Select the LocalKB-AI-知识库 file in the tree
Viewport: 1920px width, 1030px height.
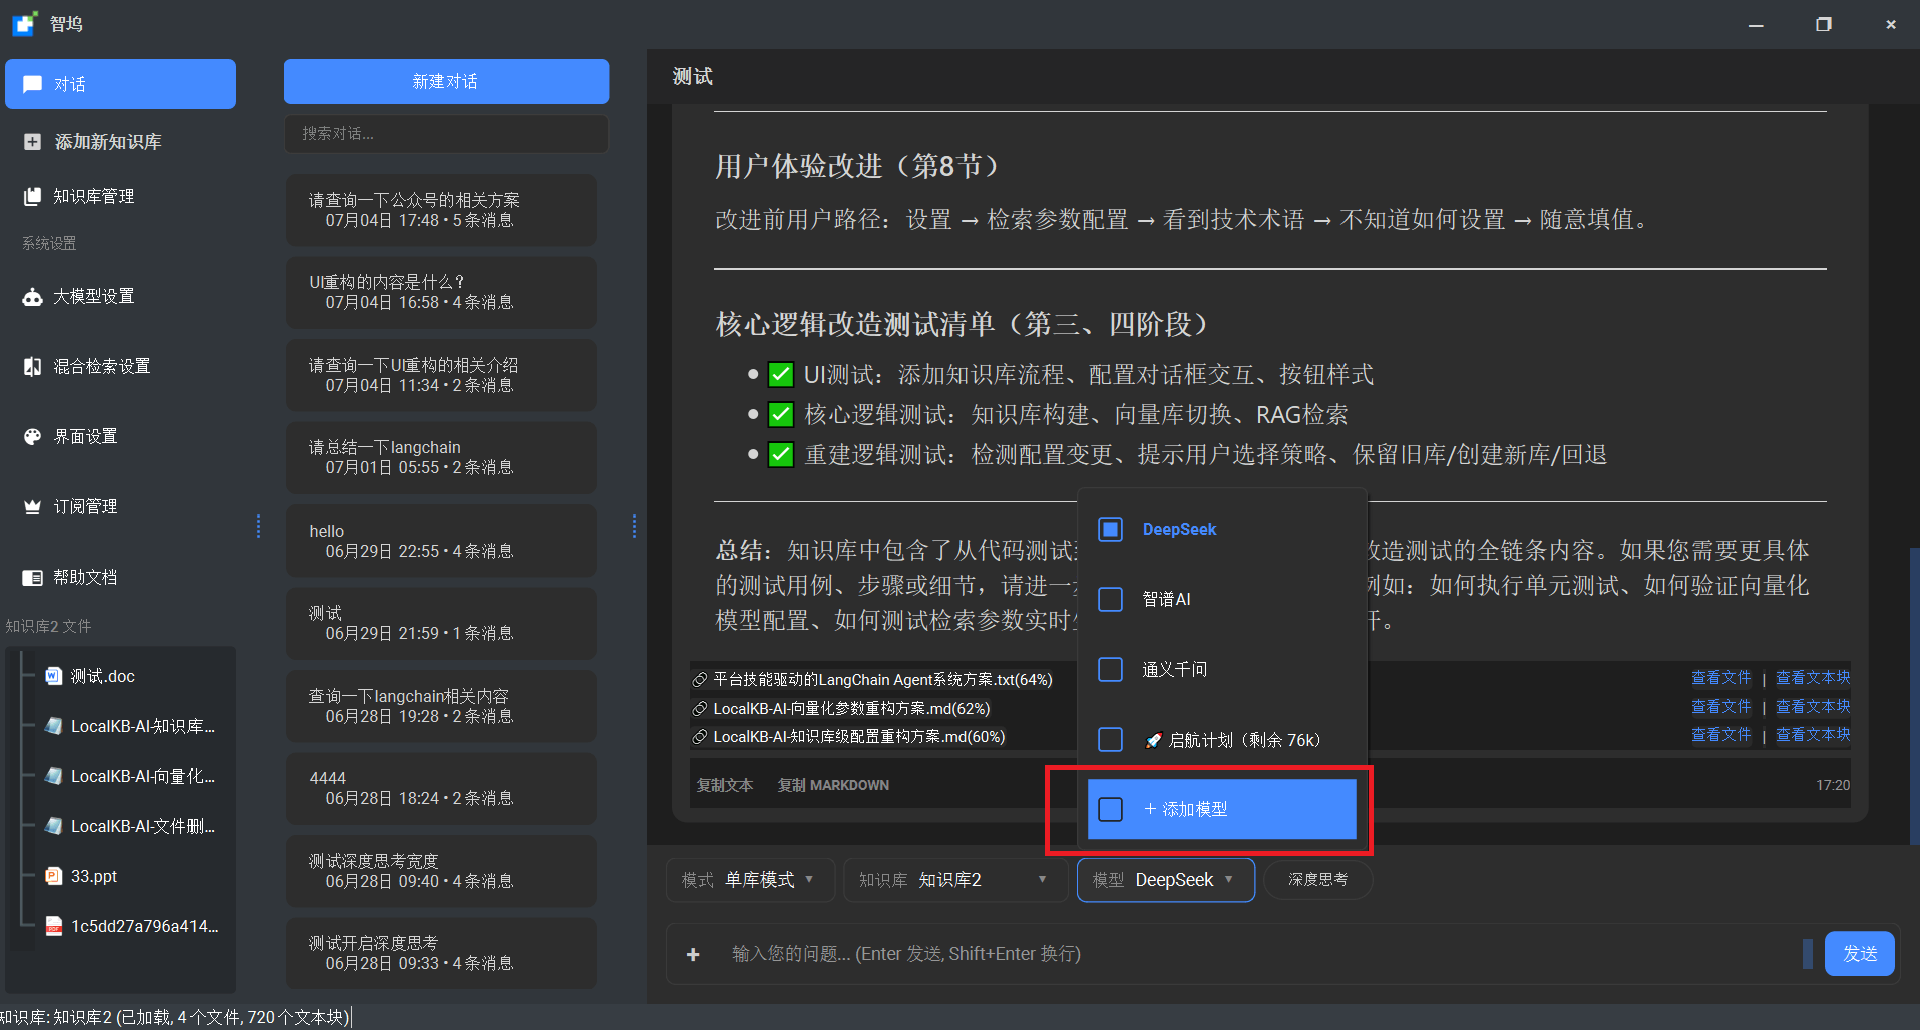[x=132, y=726]
